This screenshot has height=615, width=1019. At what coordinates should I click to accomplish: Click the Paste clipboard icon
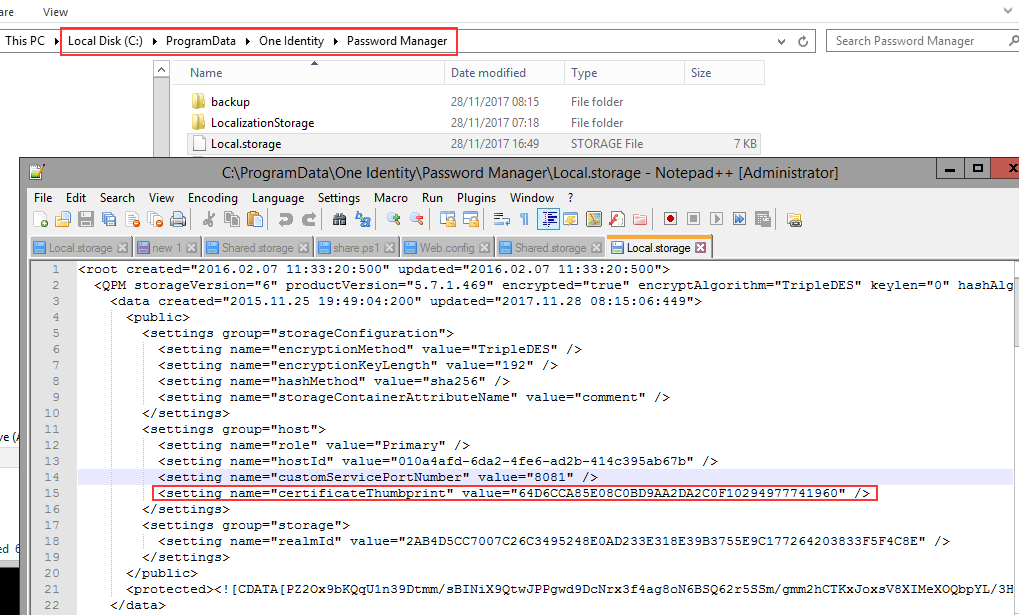[x=255, y=219]
